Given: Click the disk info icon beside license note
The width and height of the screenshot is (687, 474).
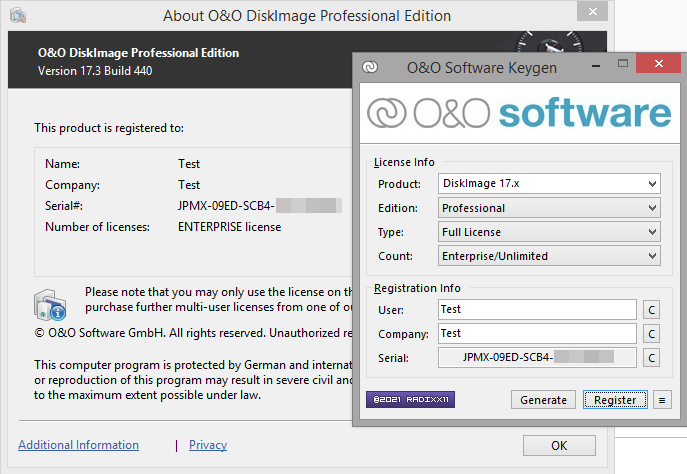Looking at the screenshot, I should point(50,304).
